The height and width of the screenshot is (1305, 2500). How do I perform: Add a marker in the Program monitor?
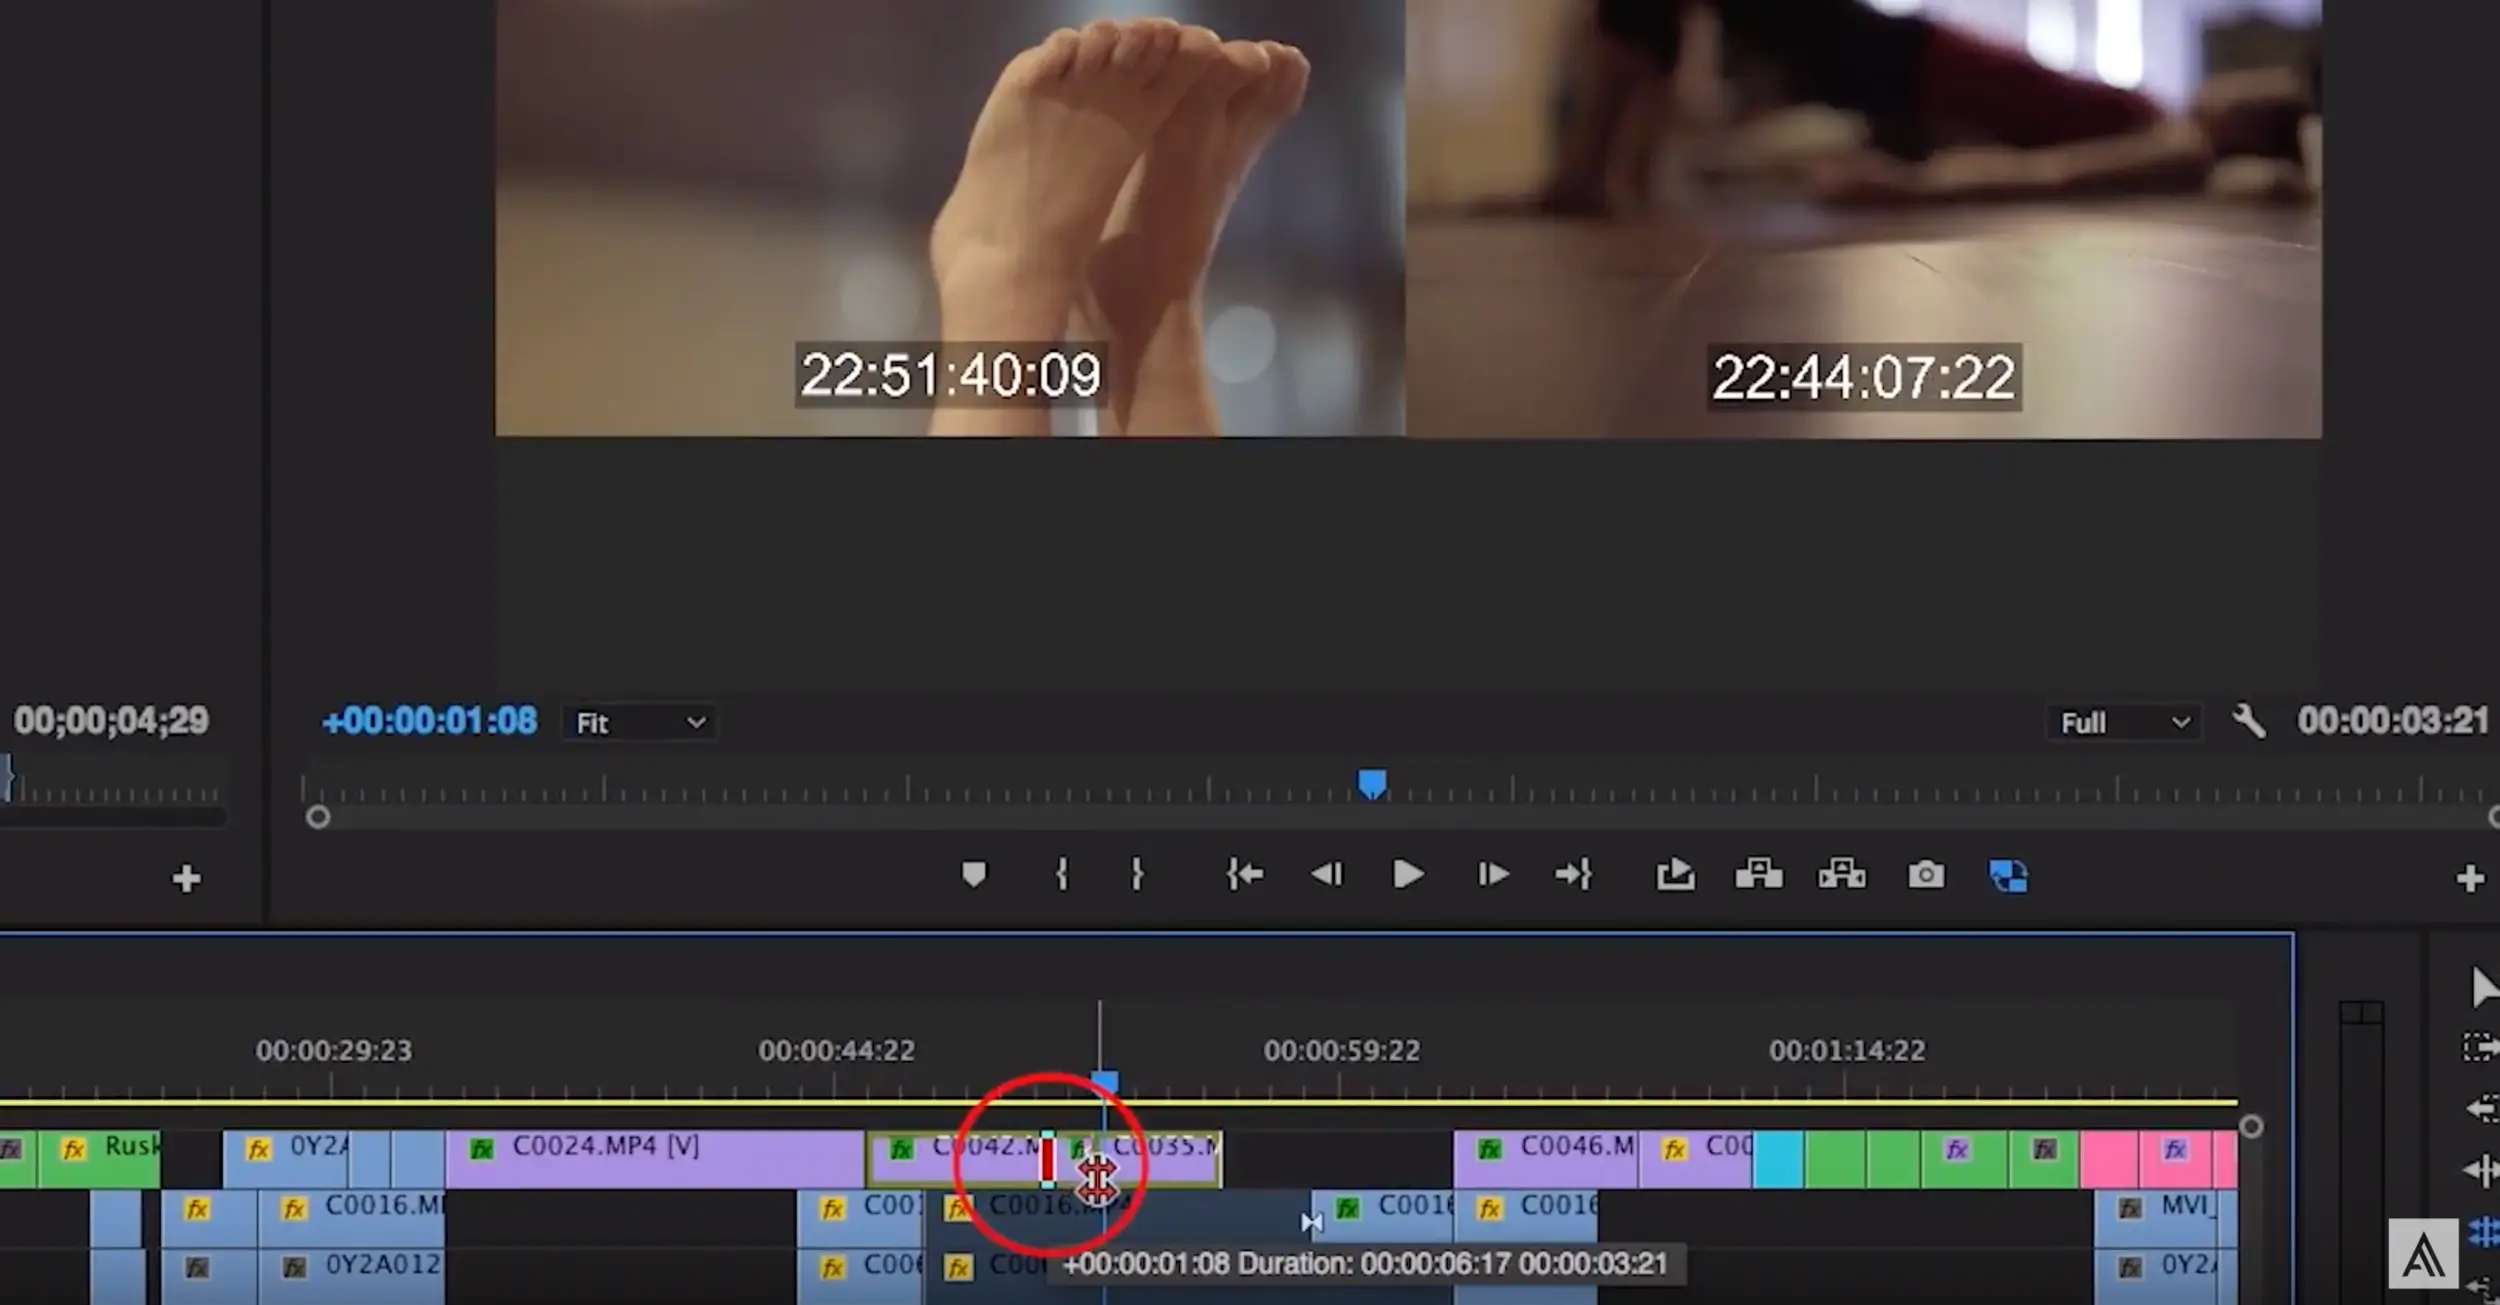click(973, 875)
